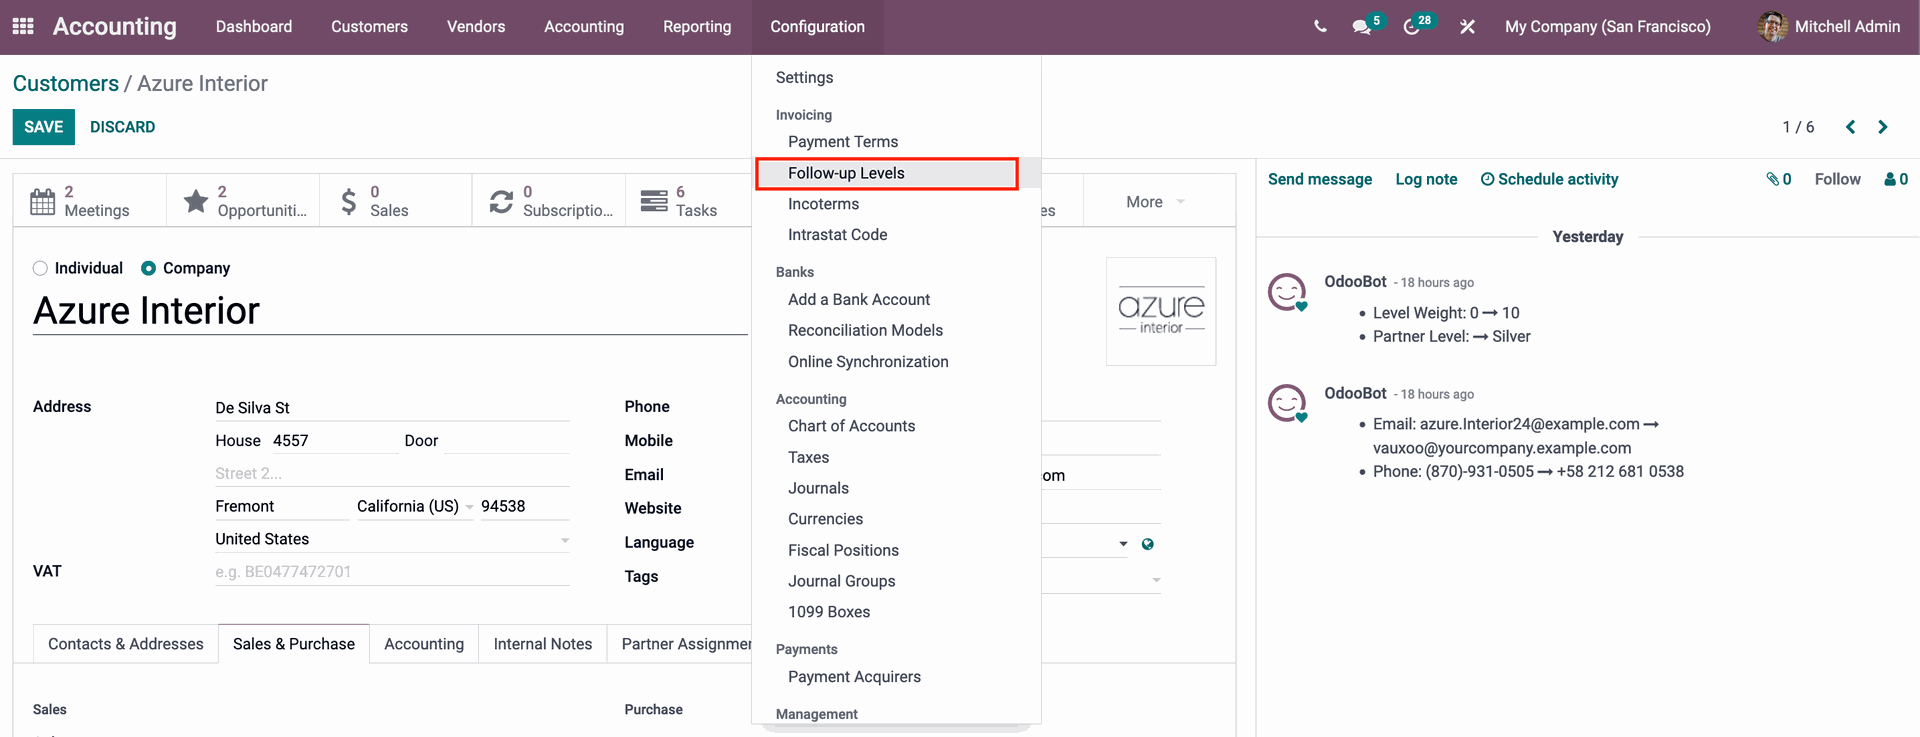Image resolution: width=1920 pixels, height=737 pixels.
Task: Open the Tags field dropdown arrow
Action: (1156, 580)
